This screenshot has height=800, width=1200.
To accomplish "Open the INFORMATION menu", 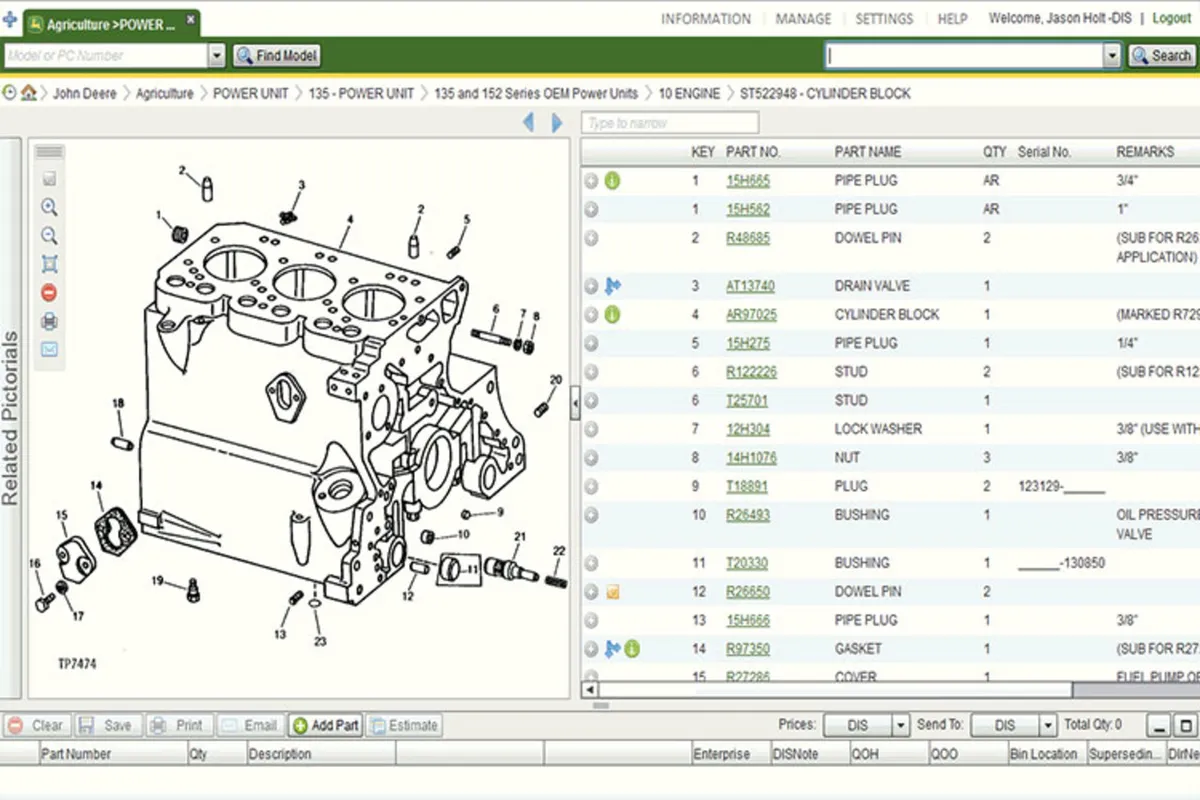I will coord(706,19).
